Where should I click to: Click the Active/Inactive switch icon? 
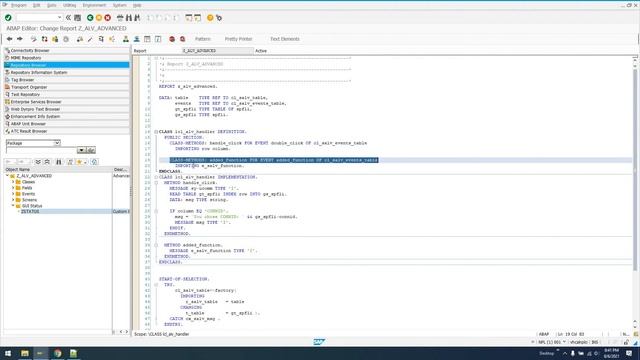(x=44, y=39)
